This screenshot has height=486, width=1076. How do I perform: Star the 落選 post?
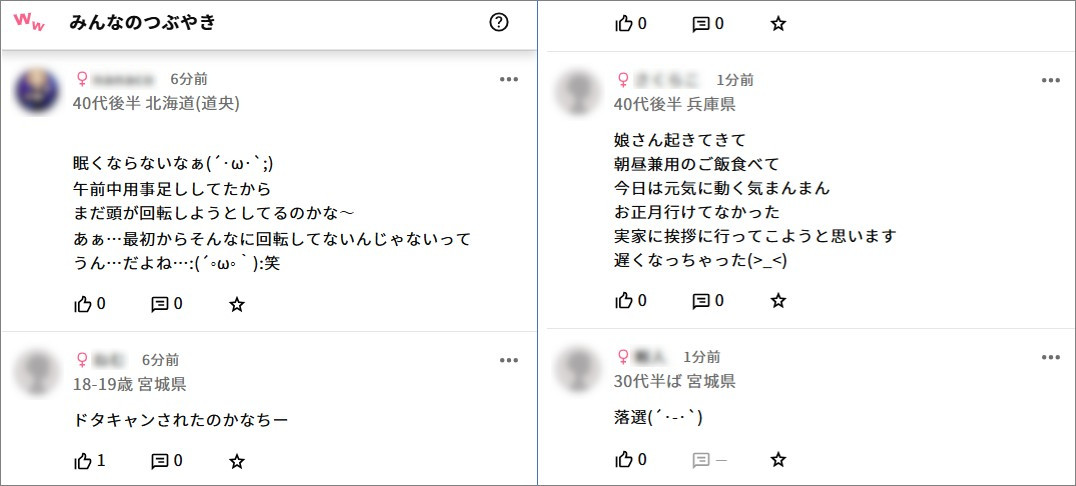pyautogui.click(x=778, y=459)
